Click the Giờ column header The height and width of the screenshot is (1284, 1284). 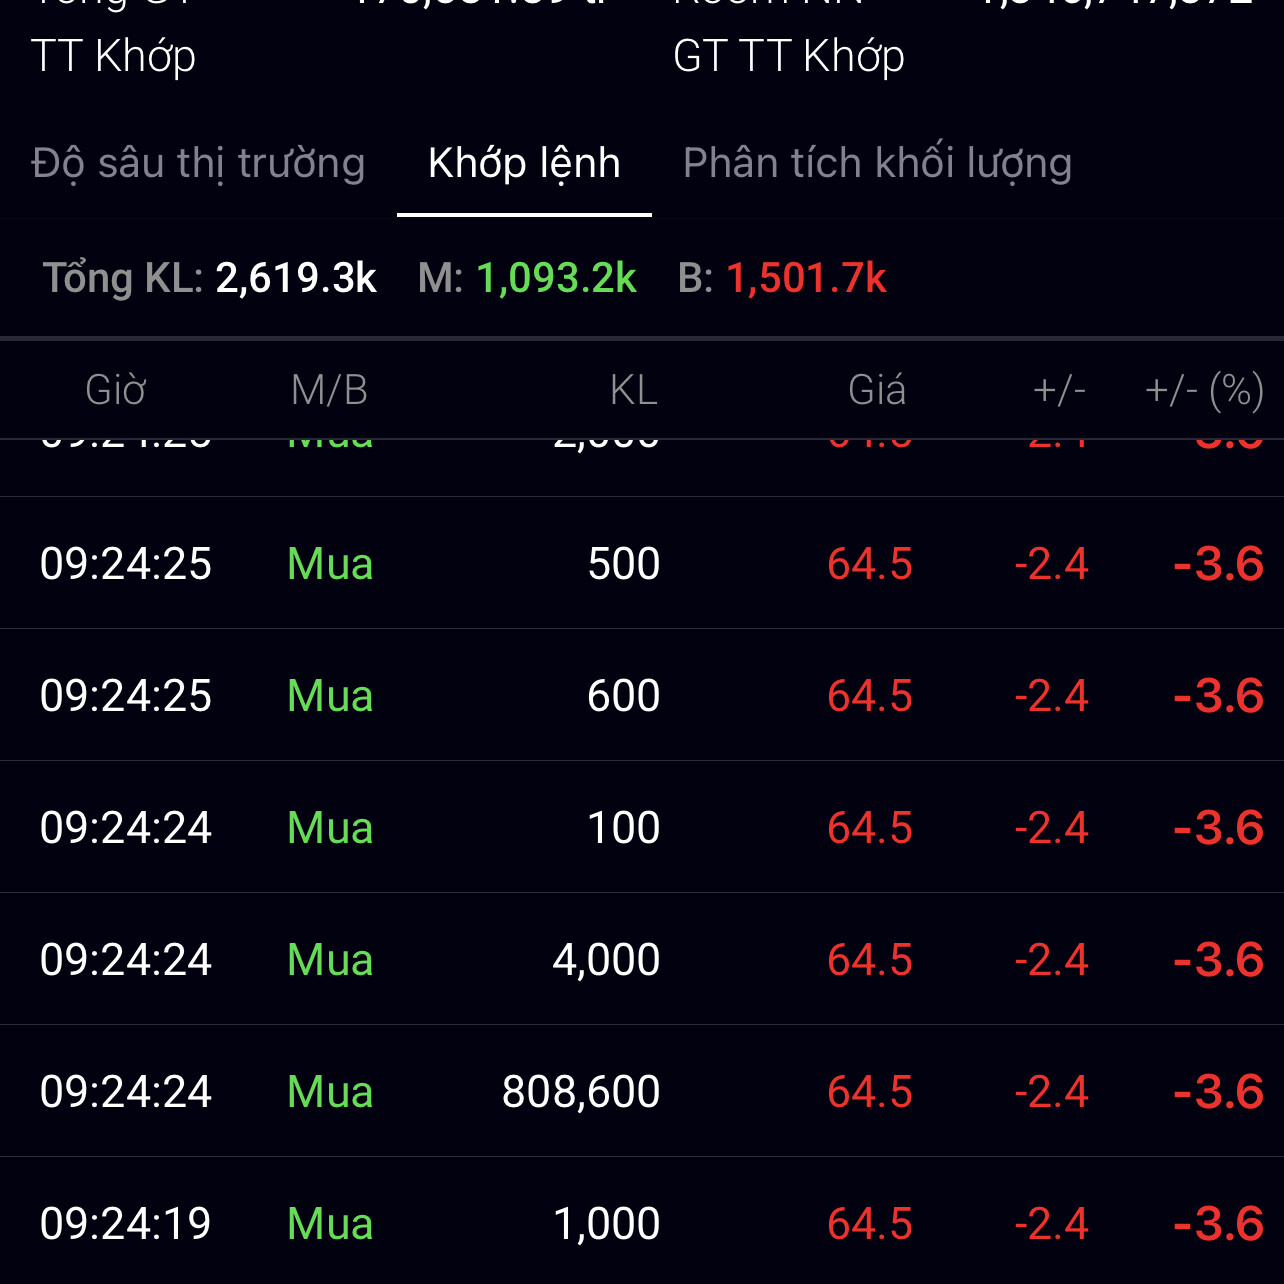click(116, 390)
